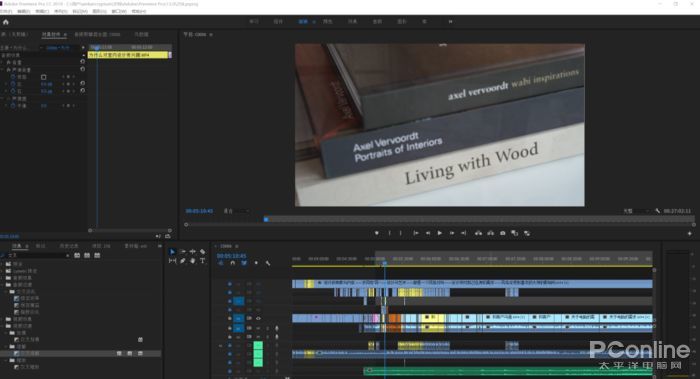The height and width of the screenshot is (379, 700).
Task: Switch to the Effect Controls tab
Action: (51, 34)
